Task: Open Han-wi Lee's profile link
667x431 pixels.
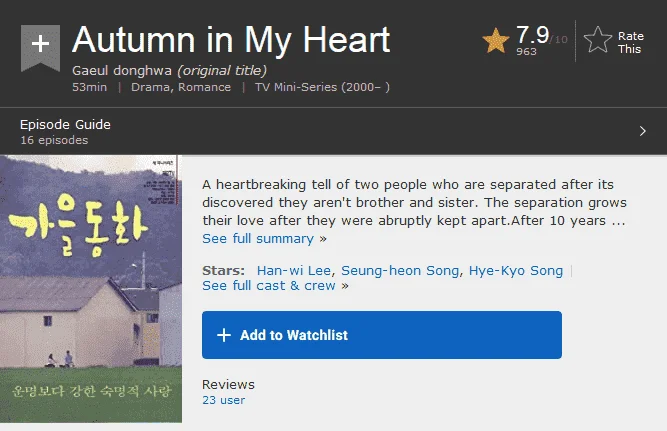Action: [x=294, y=271]
